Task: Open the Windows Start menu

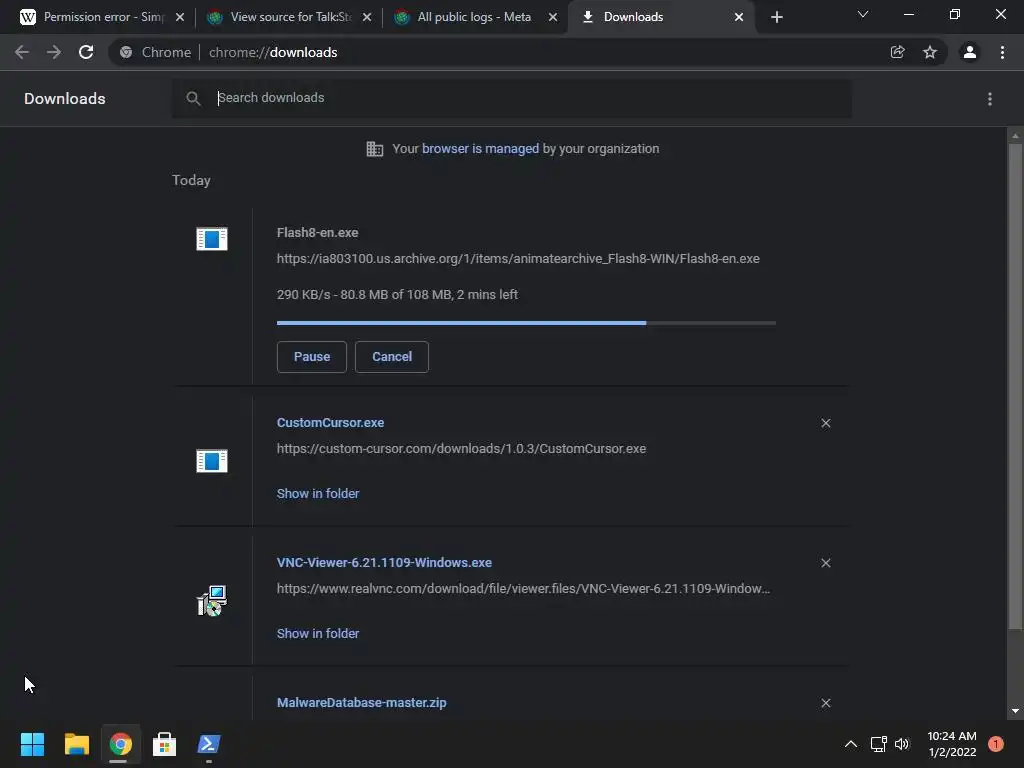Action: 32,744
